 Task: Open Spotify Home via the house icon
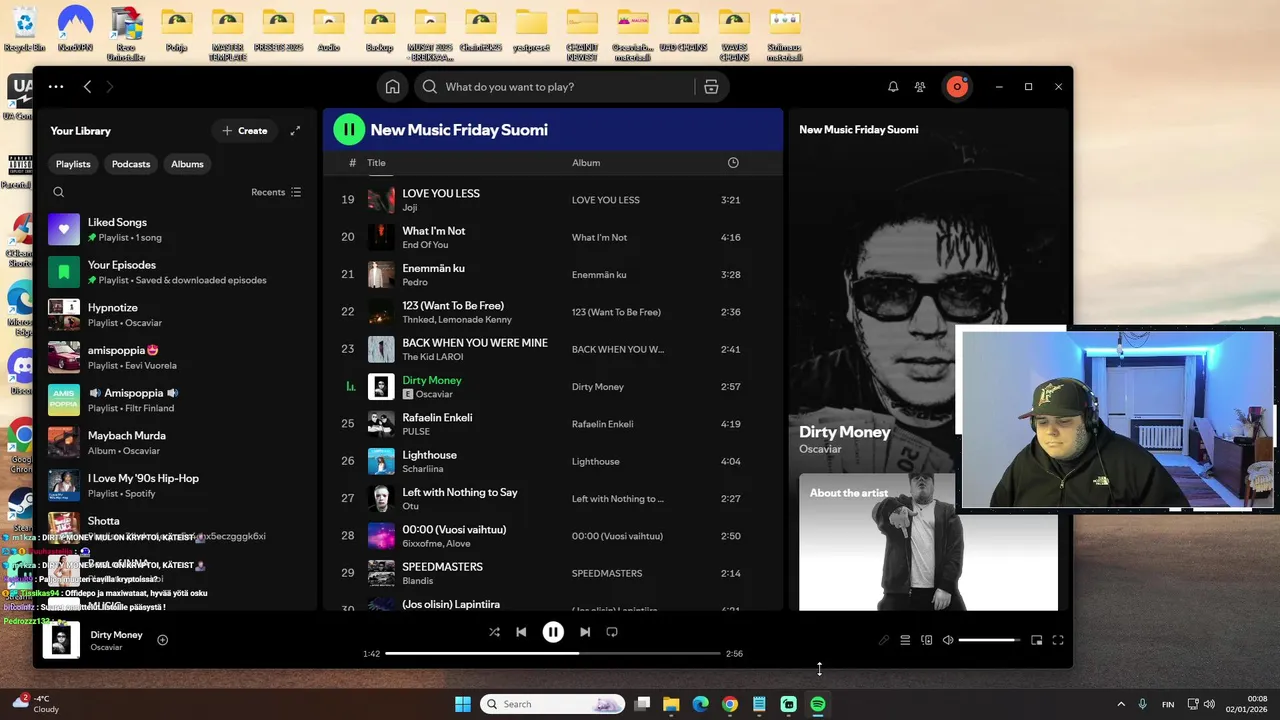click(x=393, y=87)
